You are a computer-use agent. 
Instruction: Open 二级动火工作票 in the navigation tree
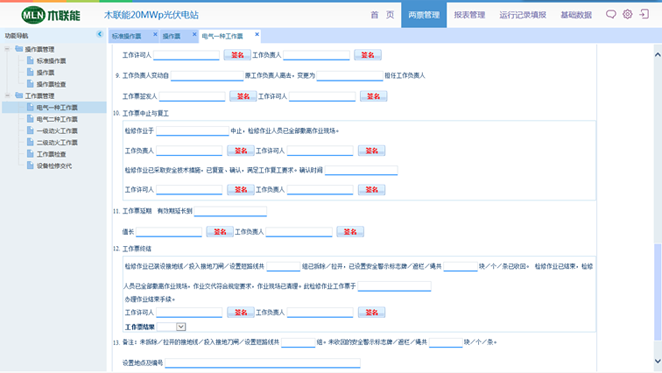(x=57, y=142)
